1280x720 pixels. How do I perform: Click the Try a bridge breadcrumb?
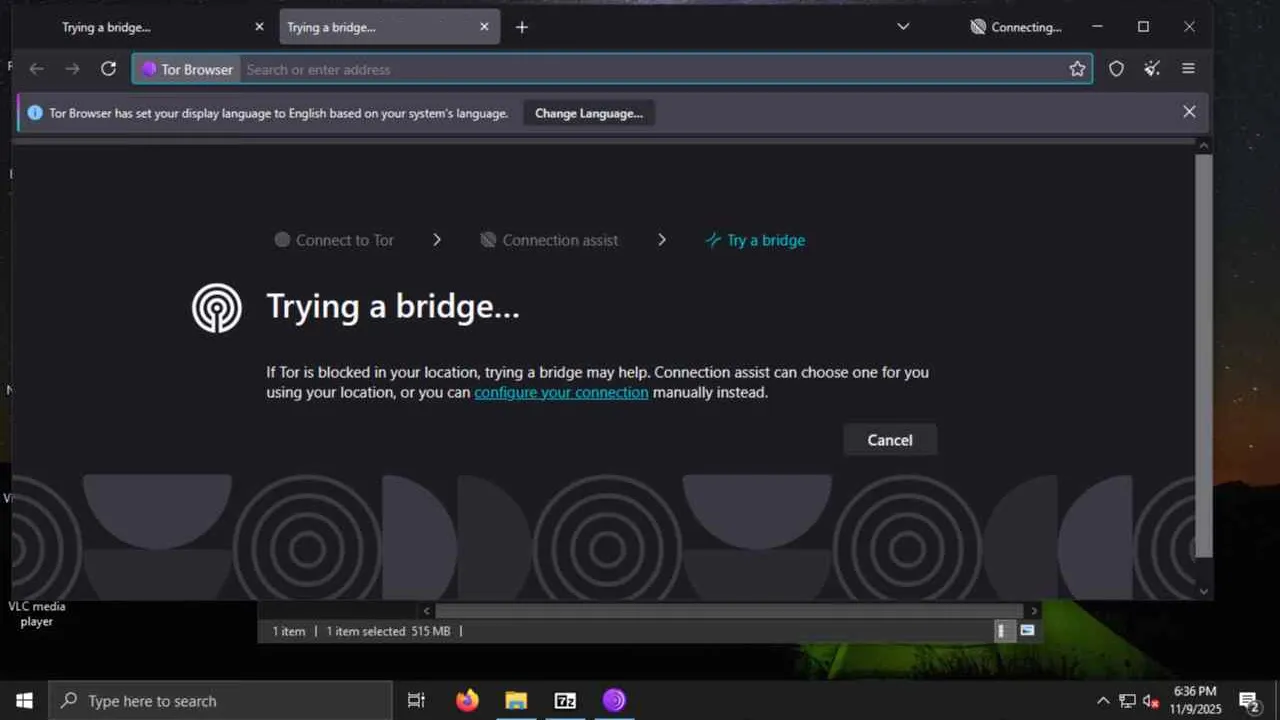tap(755, 240)
